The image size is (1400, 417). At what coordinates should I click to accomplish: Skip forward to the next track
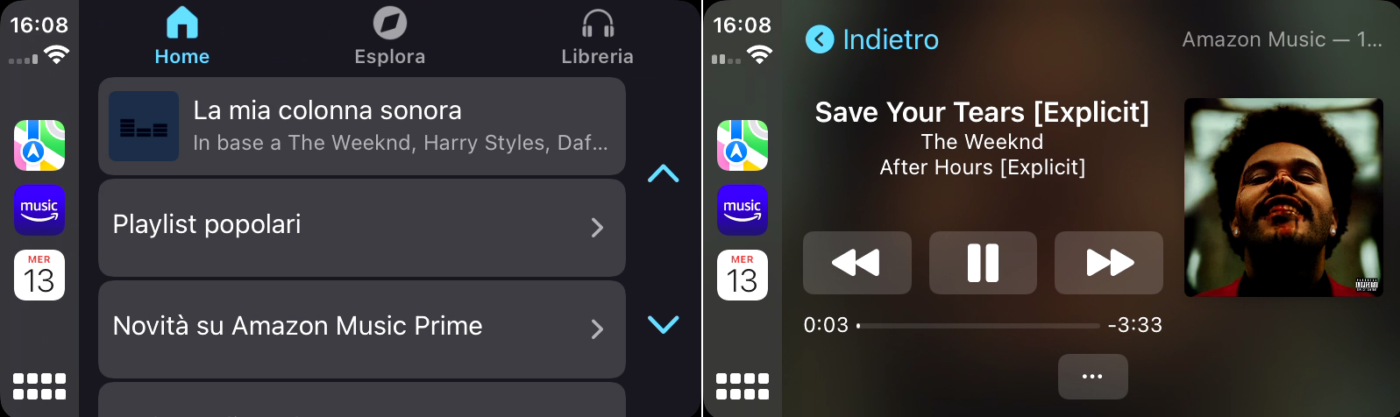(1109, 263)
